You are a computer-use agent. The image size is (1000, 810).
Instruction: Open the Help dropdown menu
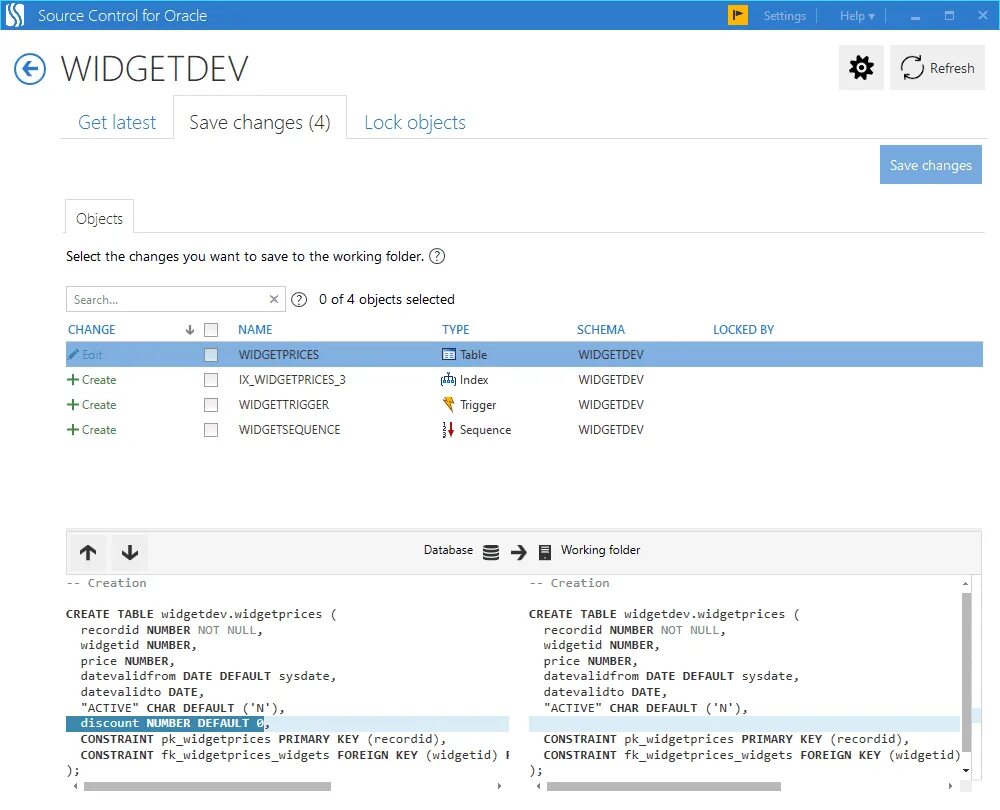(x=857, y=16)
